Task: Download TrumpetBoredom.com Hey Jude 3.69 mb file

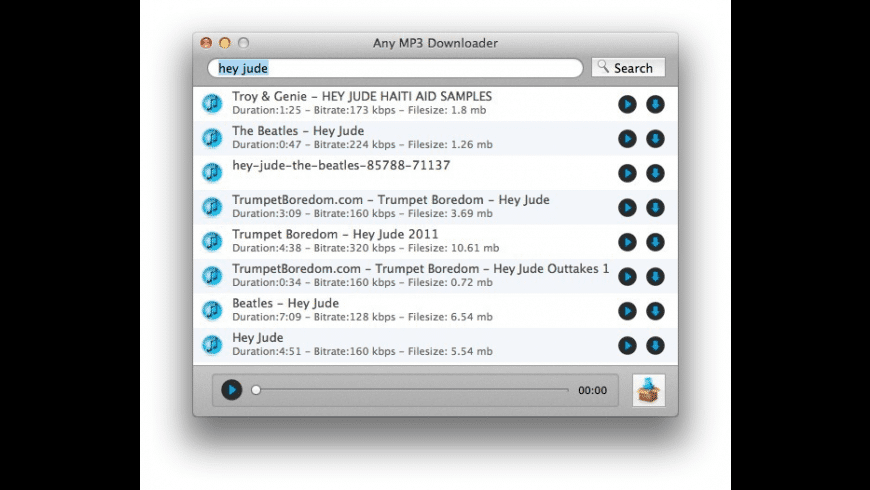Action: 655,208
